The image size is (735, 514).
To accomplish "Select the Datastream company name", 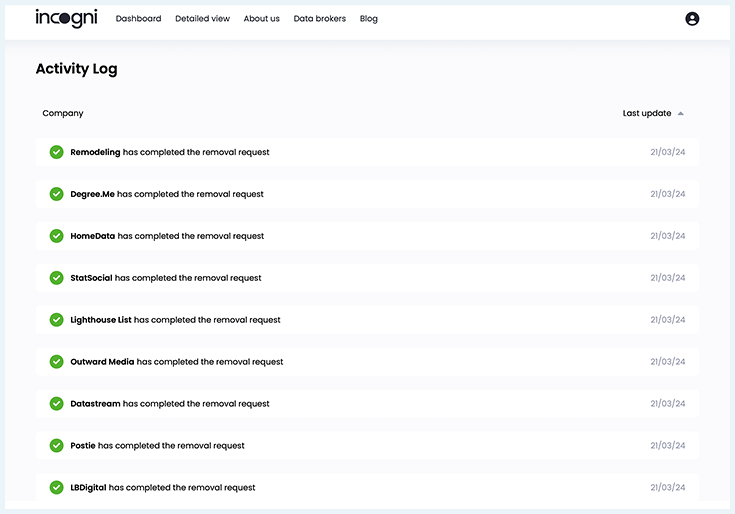I will [95, 404].
